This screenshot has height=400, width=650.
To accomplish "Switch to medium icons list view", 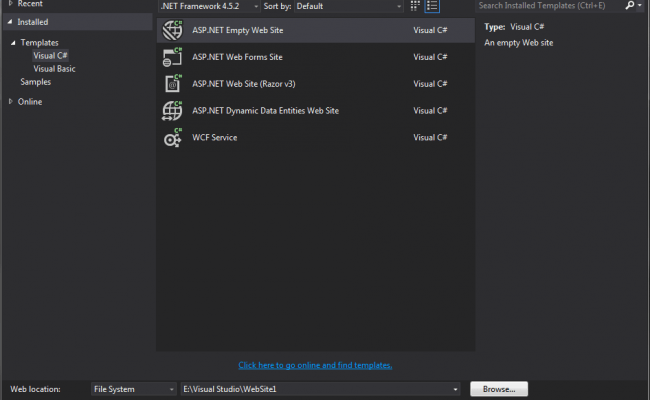I will (432, 6).
